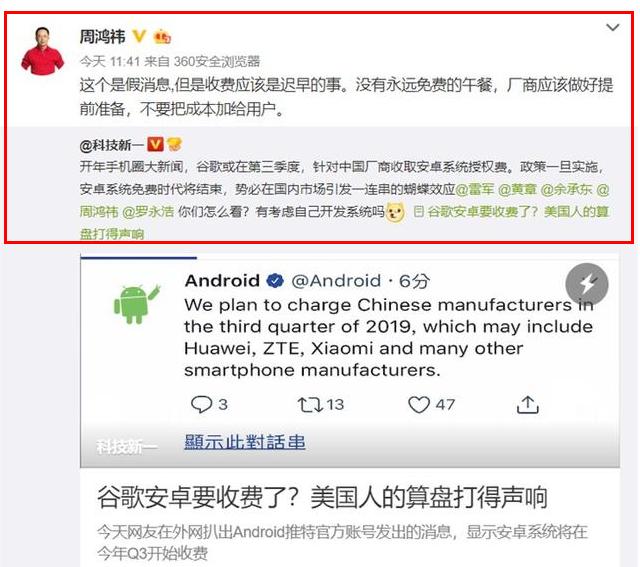This screenshot has height=567, width=640.
Task: Open the @科技新一 reposted account
Action: (x=111, y=145)
